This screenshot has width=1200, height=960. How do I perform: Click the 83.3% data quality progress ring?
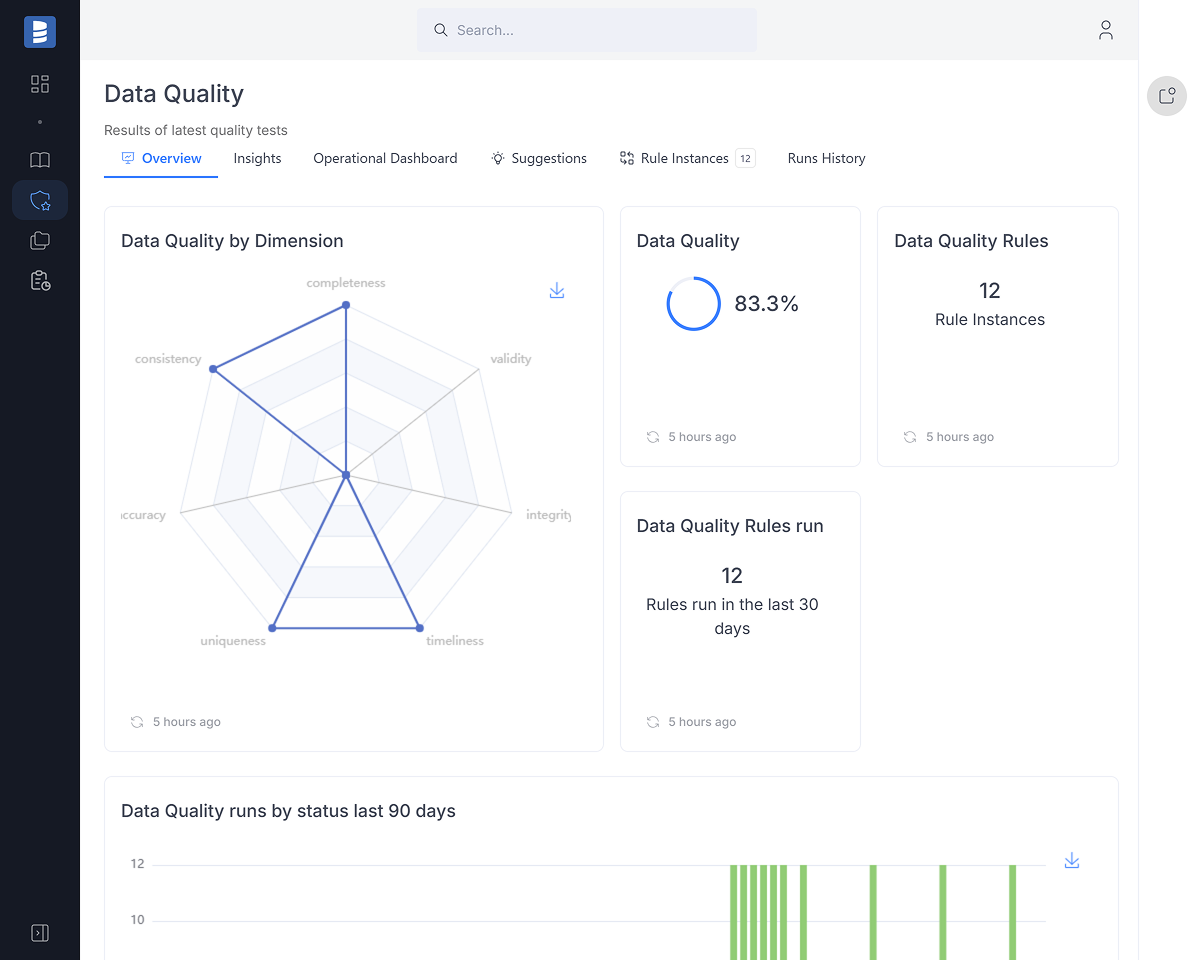693,304
